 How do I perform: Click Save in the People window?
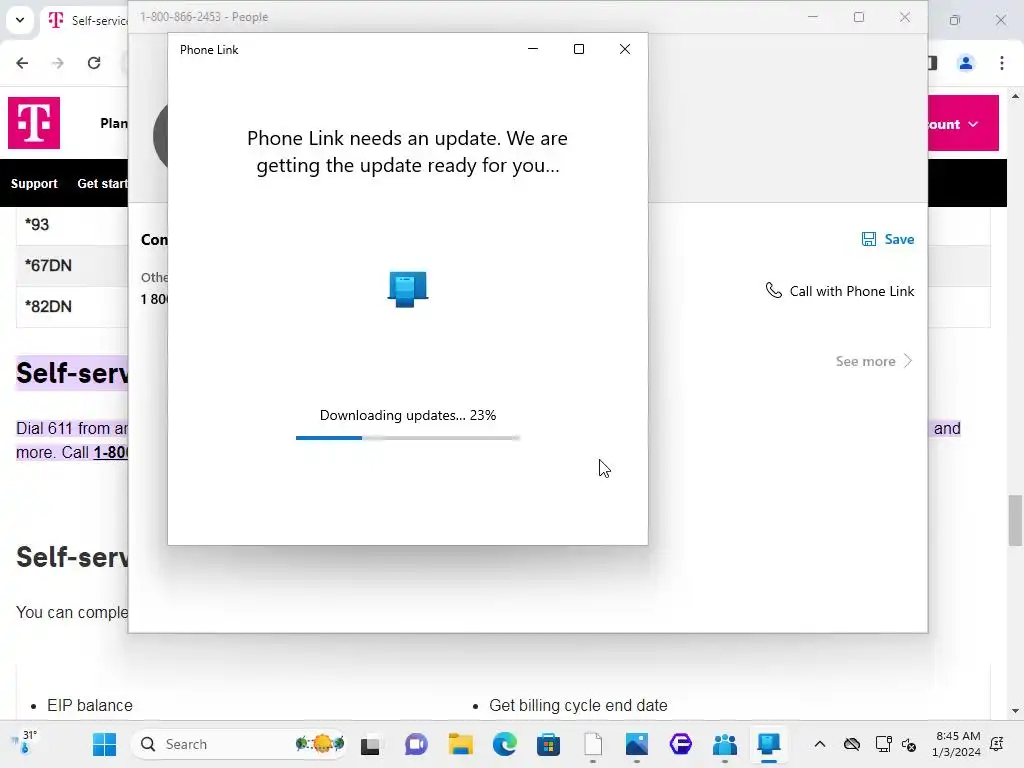click(888, 239)
